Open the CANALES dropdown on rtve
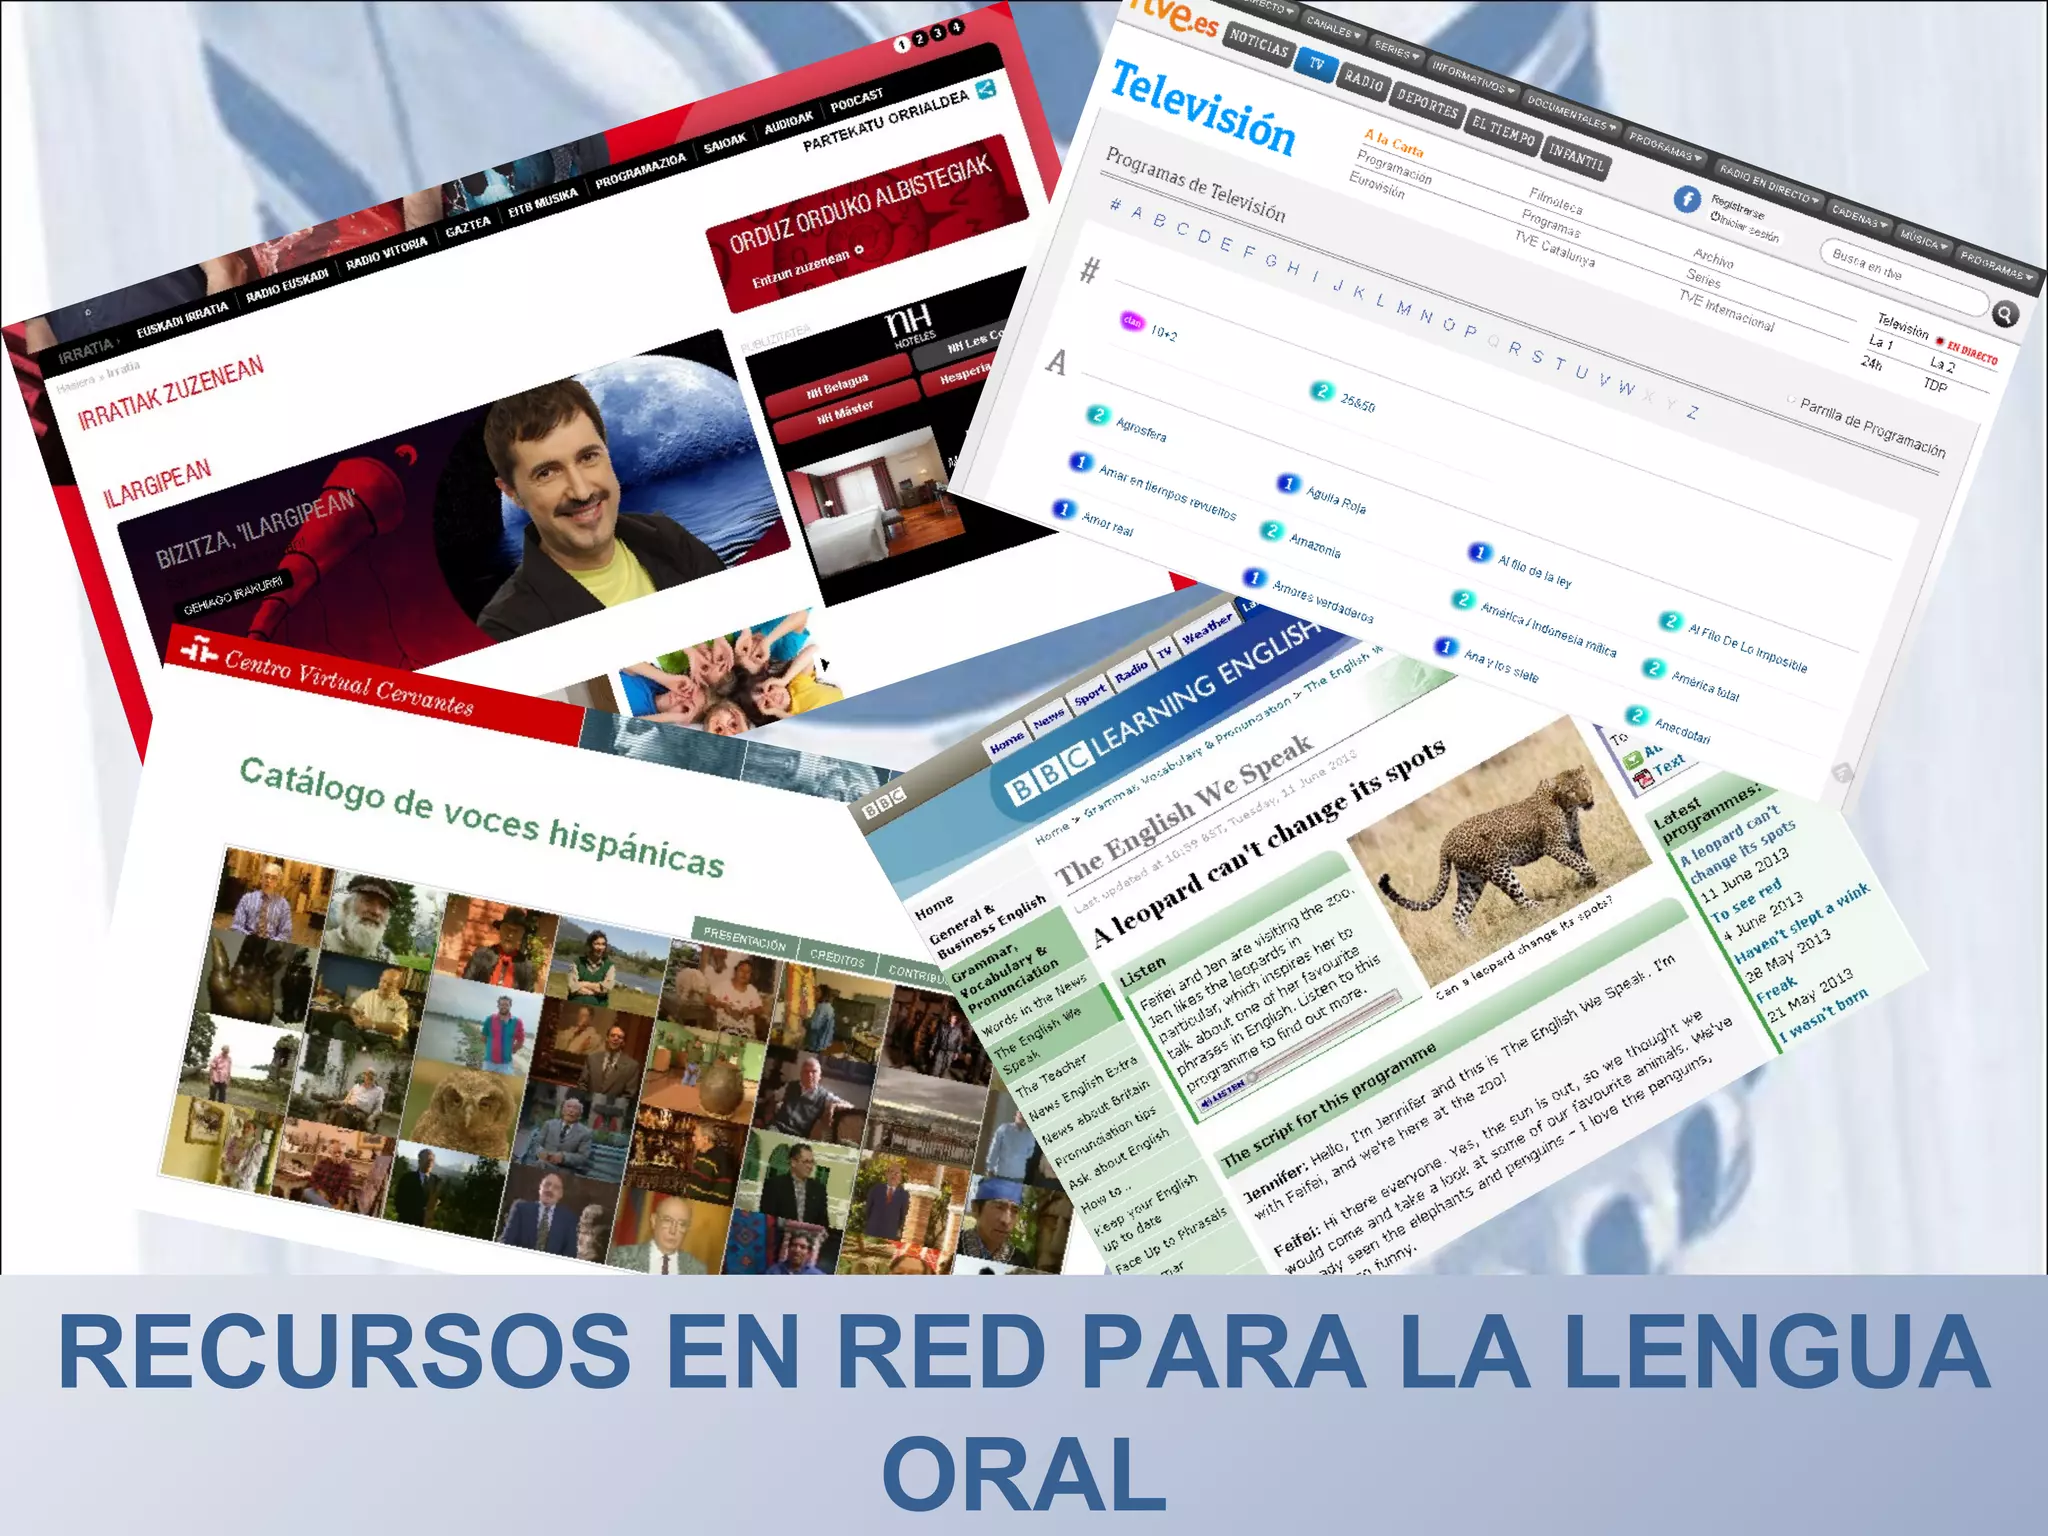This screenshot has width=2048, height=1536. coord(1333,28)
